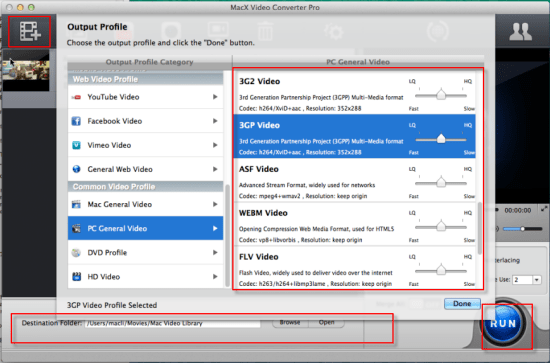The width and height of the screenshot is (550, 363).
Task: Click the category list vertical scrollbar
Action: click(x=227, y=235)
